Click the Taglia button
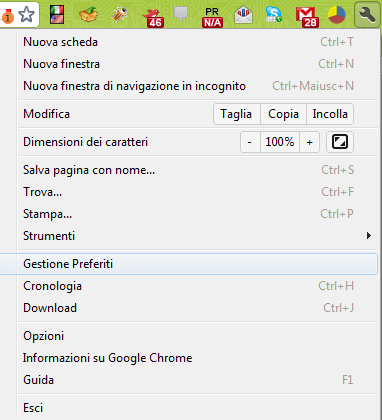Image resolution: width=382 pixels, height=420 pixels. coord(237,114)
